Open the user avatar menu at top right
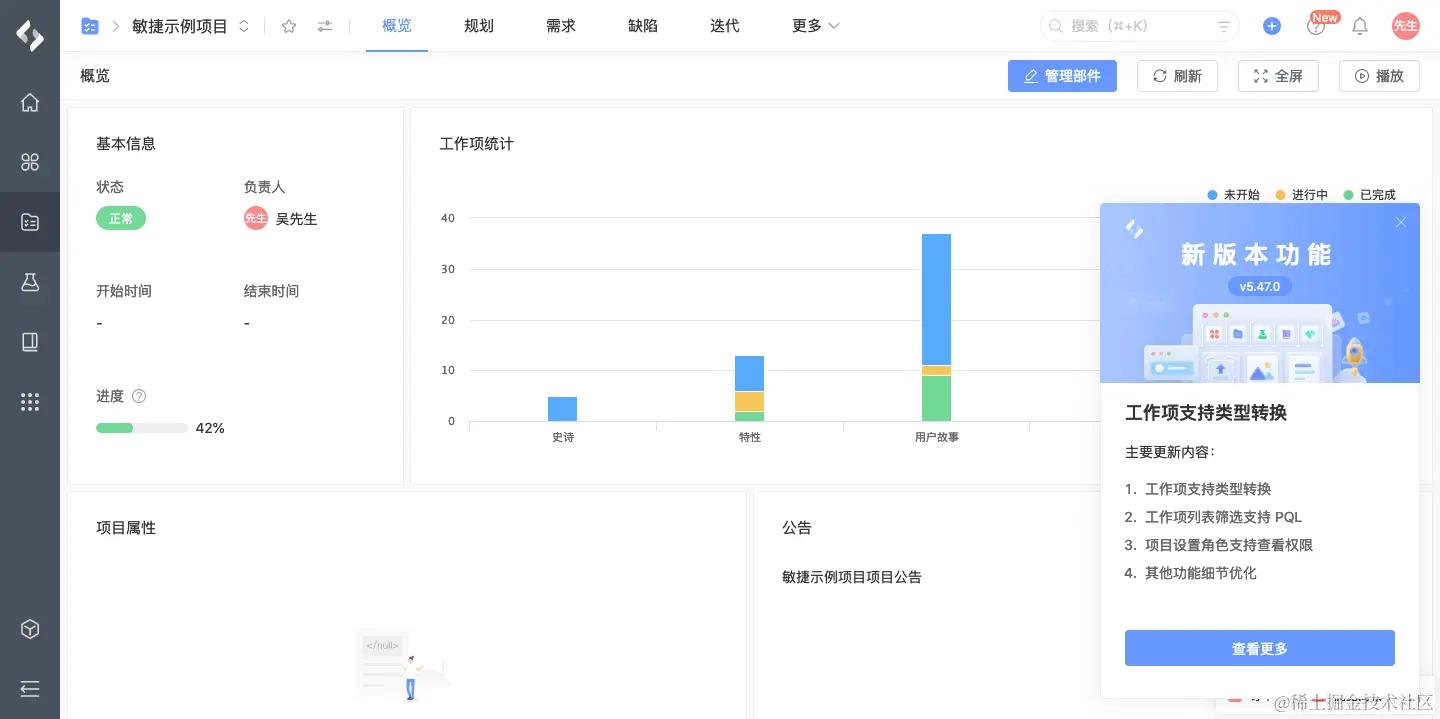This screenshot has width=1440, height=719. pos(1406,26)
